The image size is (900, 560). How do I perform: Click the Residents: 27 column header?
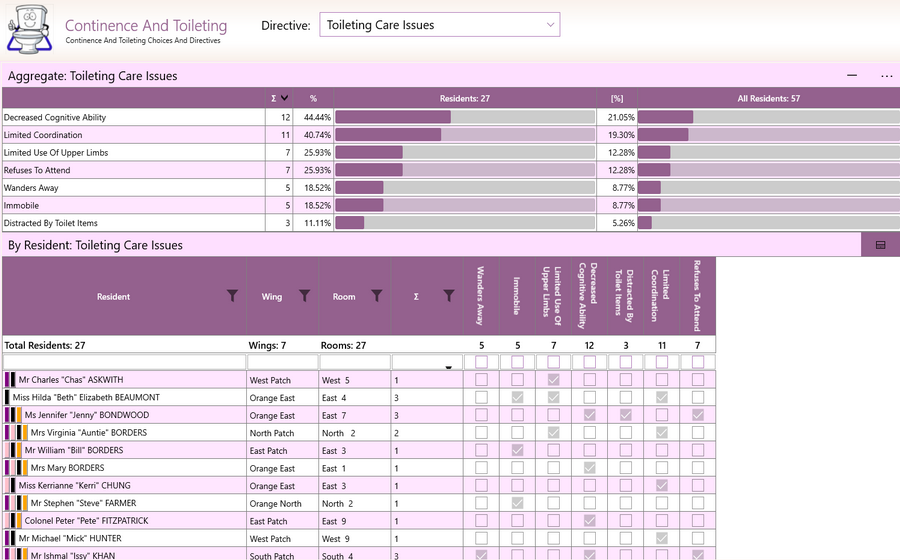[x=465, y=98]
